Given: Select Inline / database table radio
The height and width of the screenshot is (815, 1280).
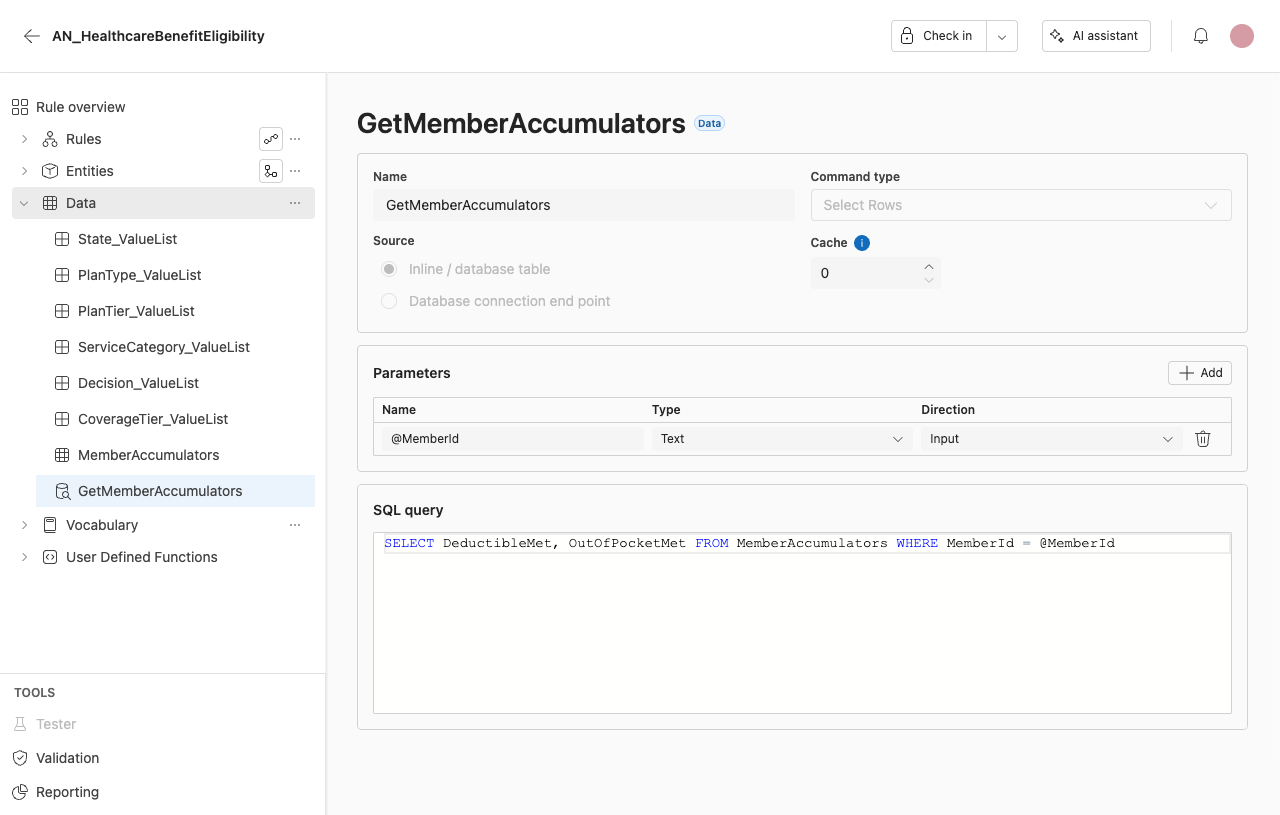Looking at the screenshot, I should click(389, 269).
